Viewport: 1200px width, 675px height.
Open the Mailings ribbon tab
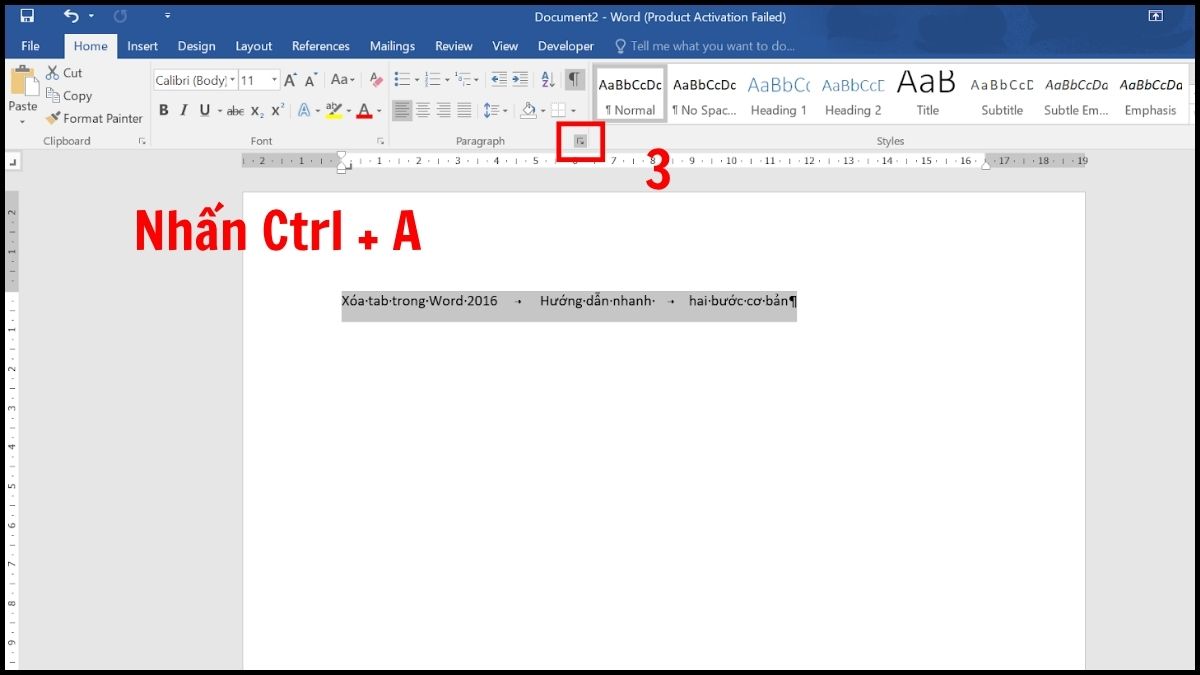tap(391, 45)
